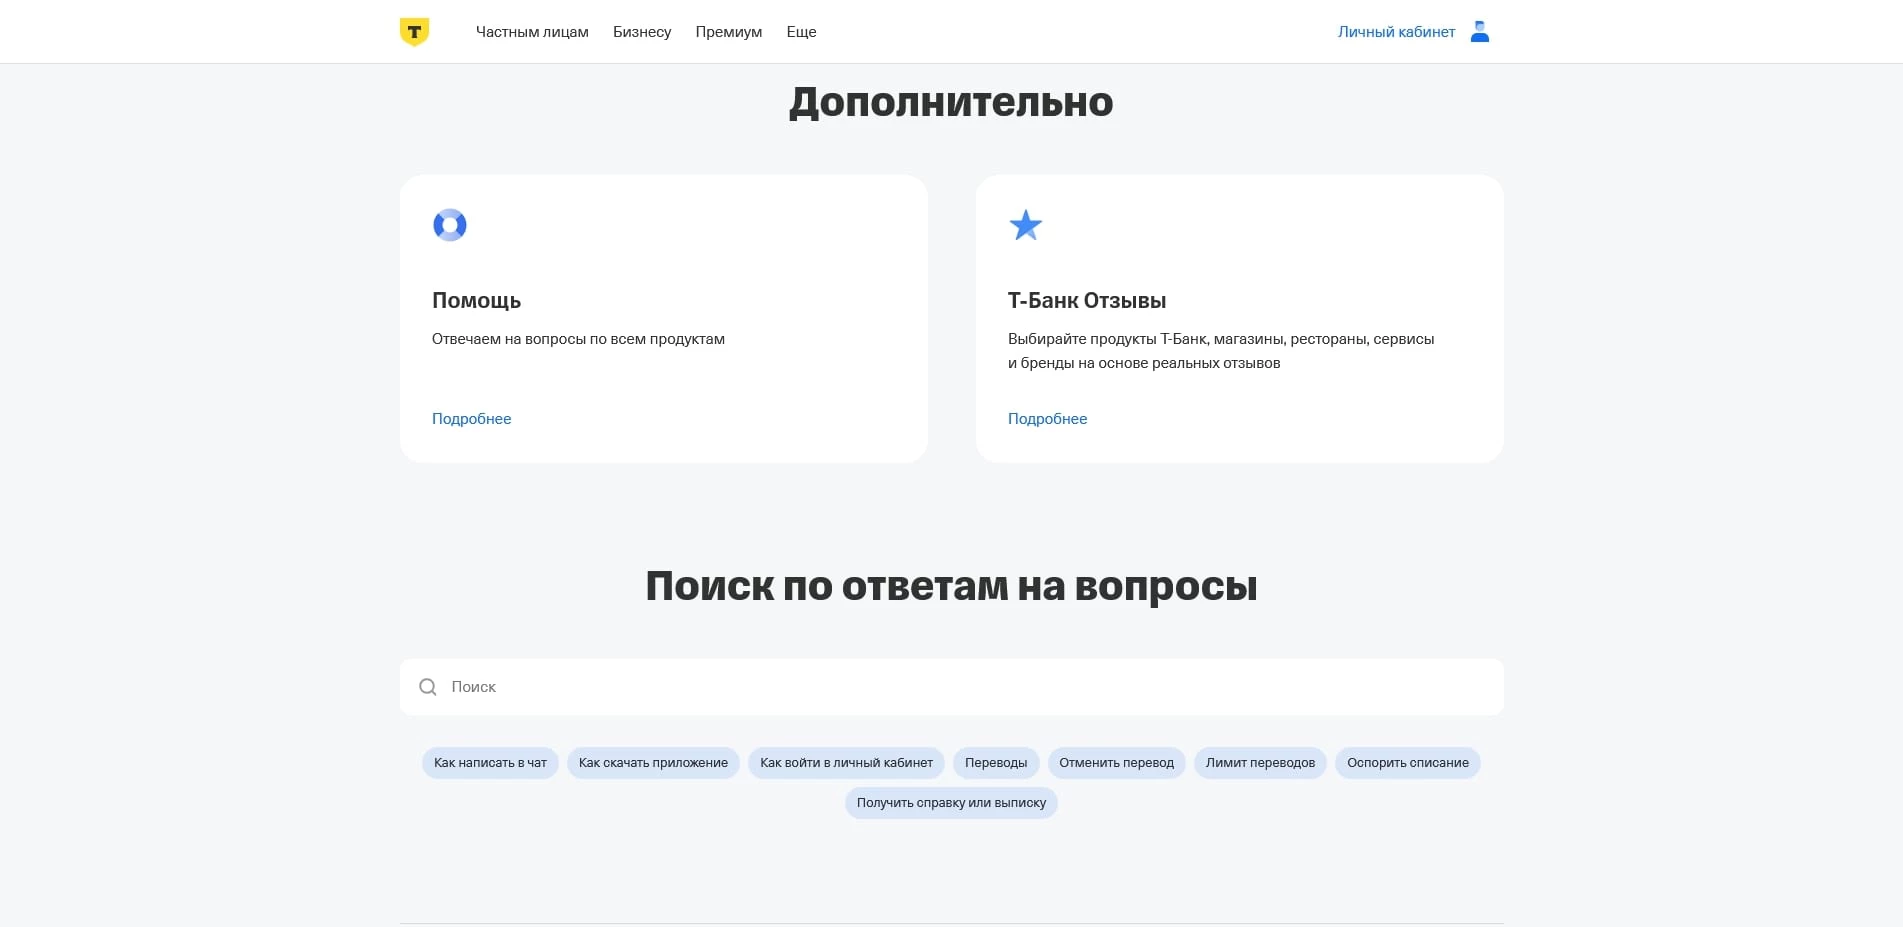Choose Получить справку или выписку
The width and height of the screenshot is (1903, 927).
[951, 802]
